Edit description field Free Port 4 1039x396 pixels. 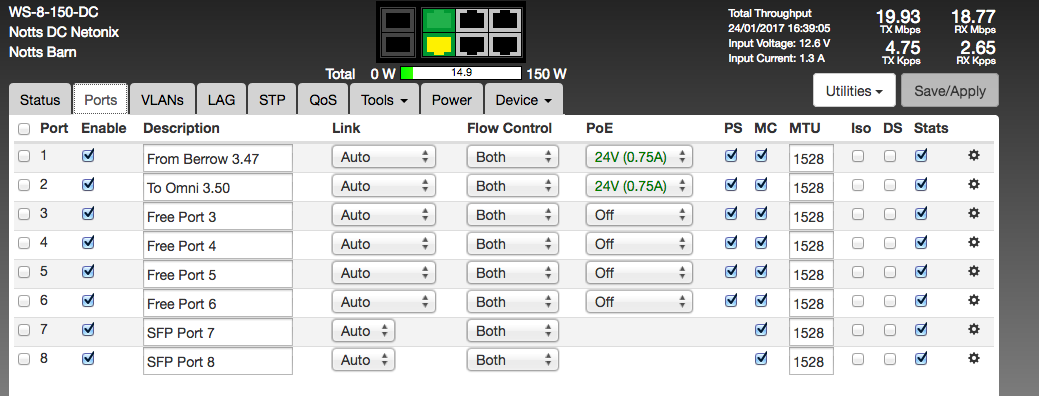coord(217,246)
